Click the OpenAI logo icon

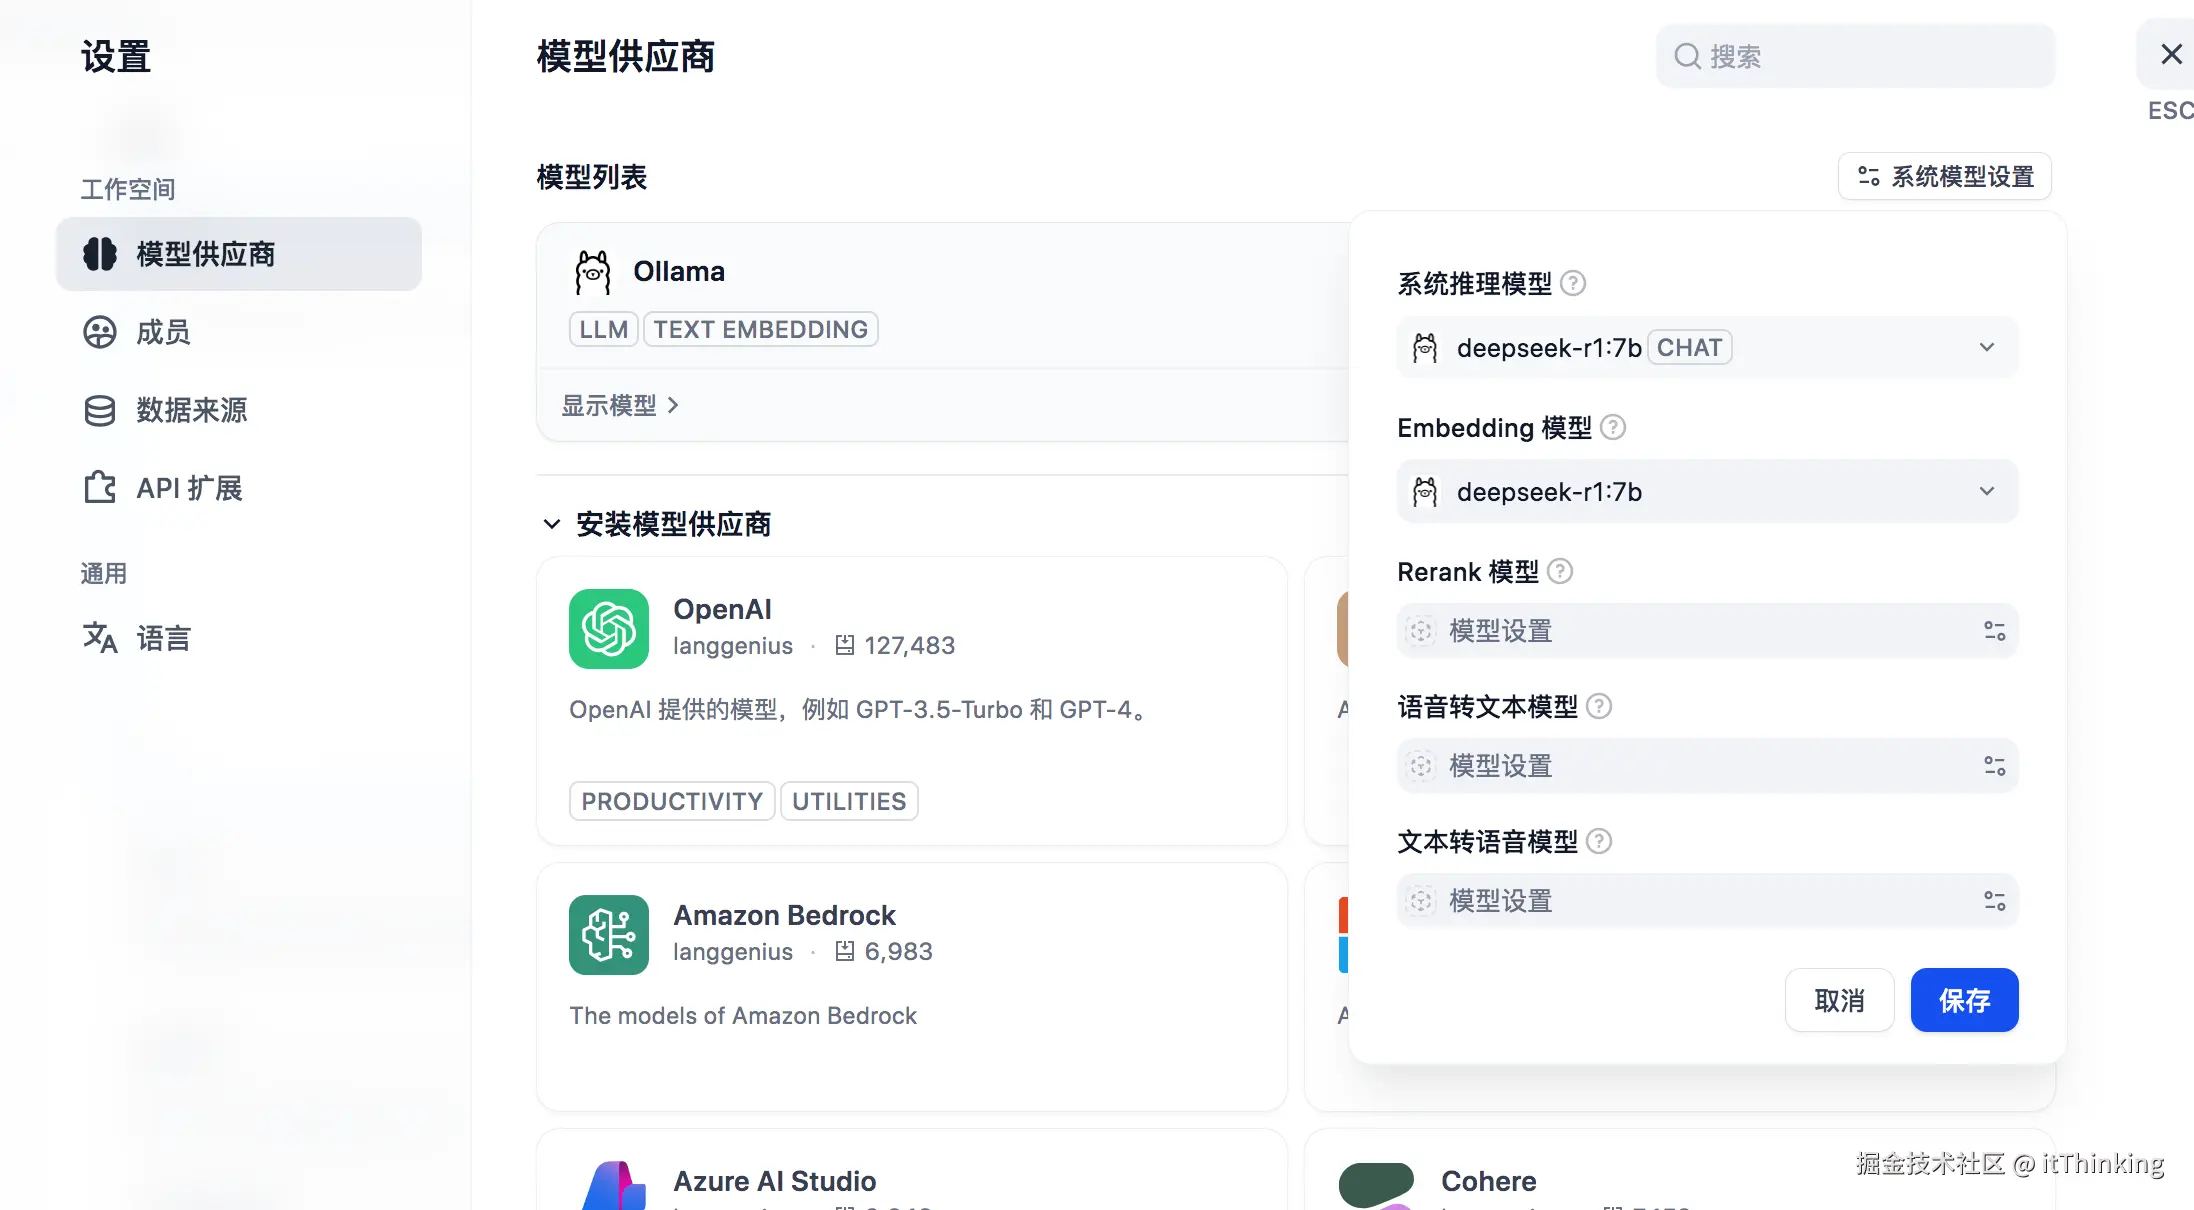[x=608, y=629]
